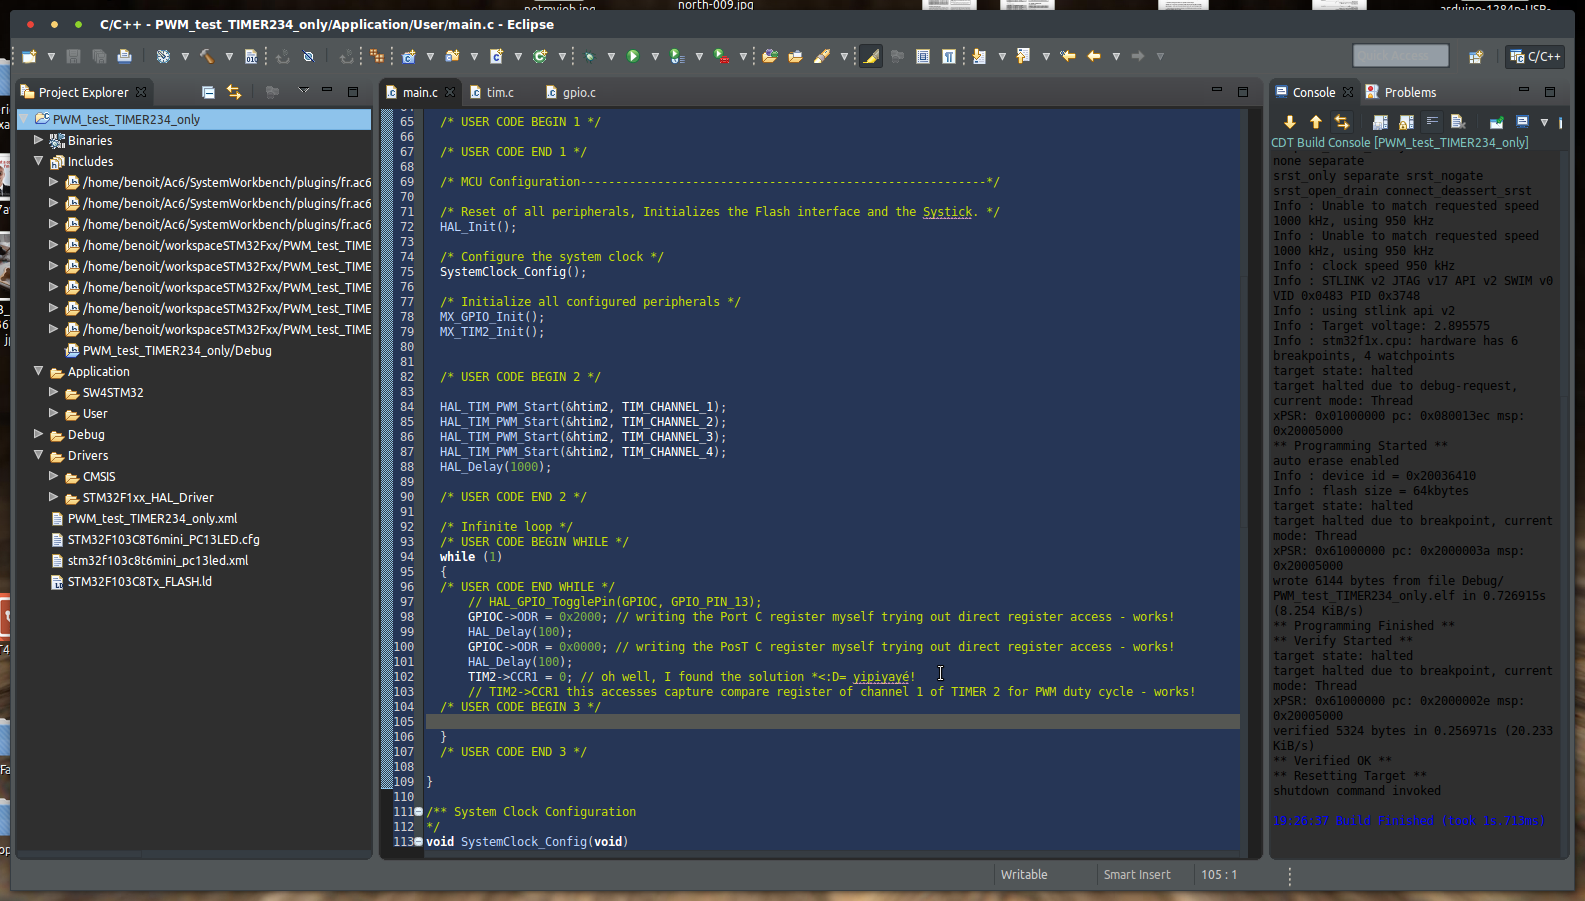The height and width of the screenshot is (901, 1585).
Task: Toggle Show Whitespace Characters button
Action: pos(948,57)
